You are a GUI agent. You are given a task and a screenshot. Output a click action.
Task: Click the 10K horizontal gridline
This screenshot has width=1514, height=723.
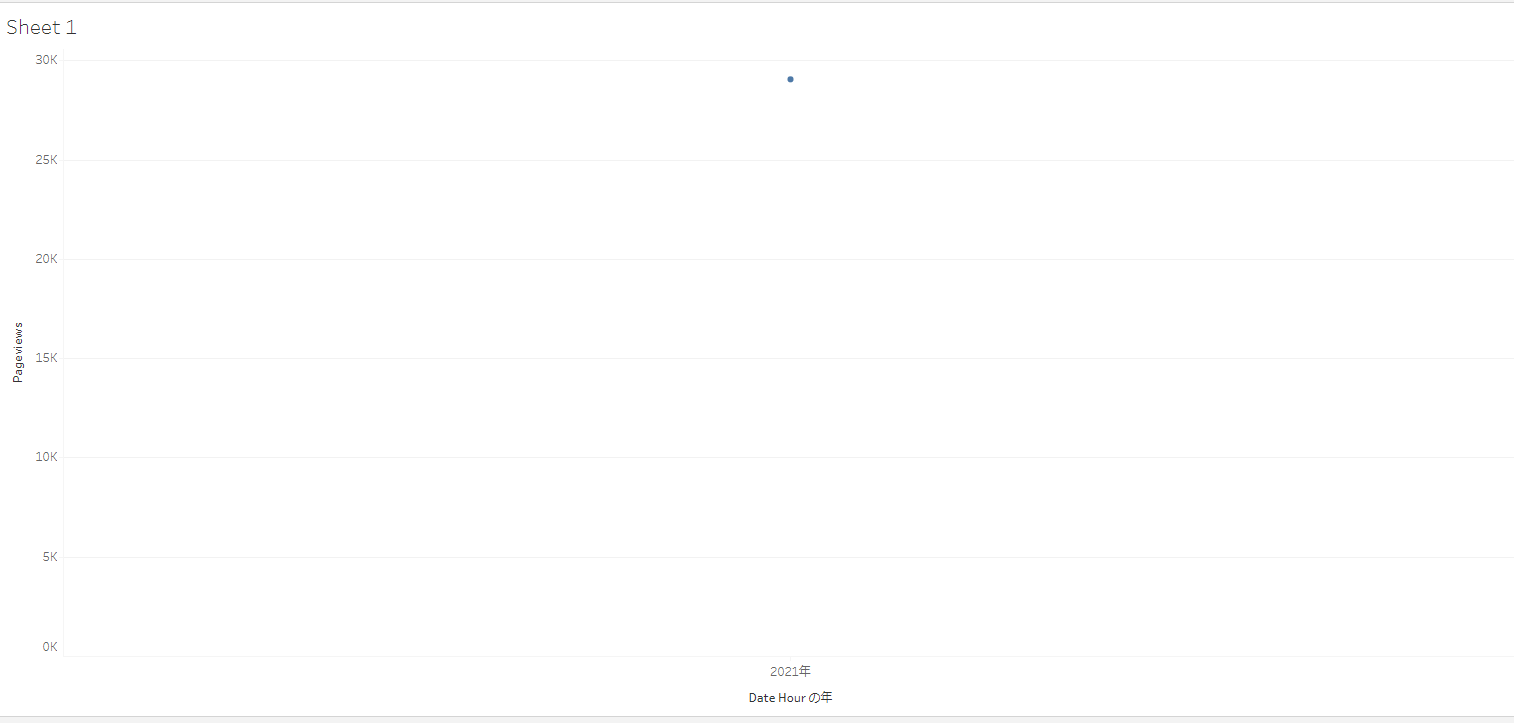pyautogui.click(x=788, y=457)
